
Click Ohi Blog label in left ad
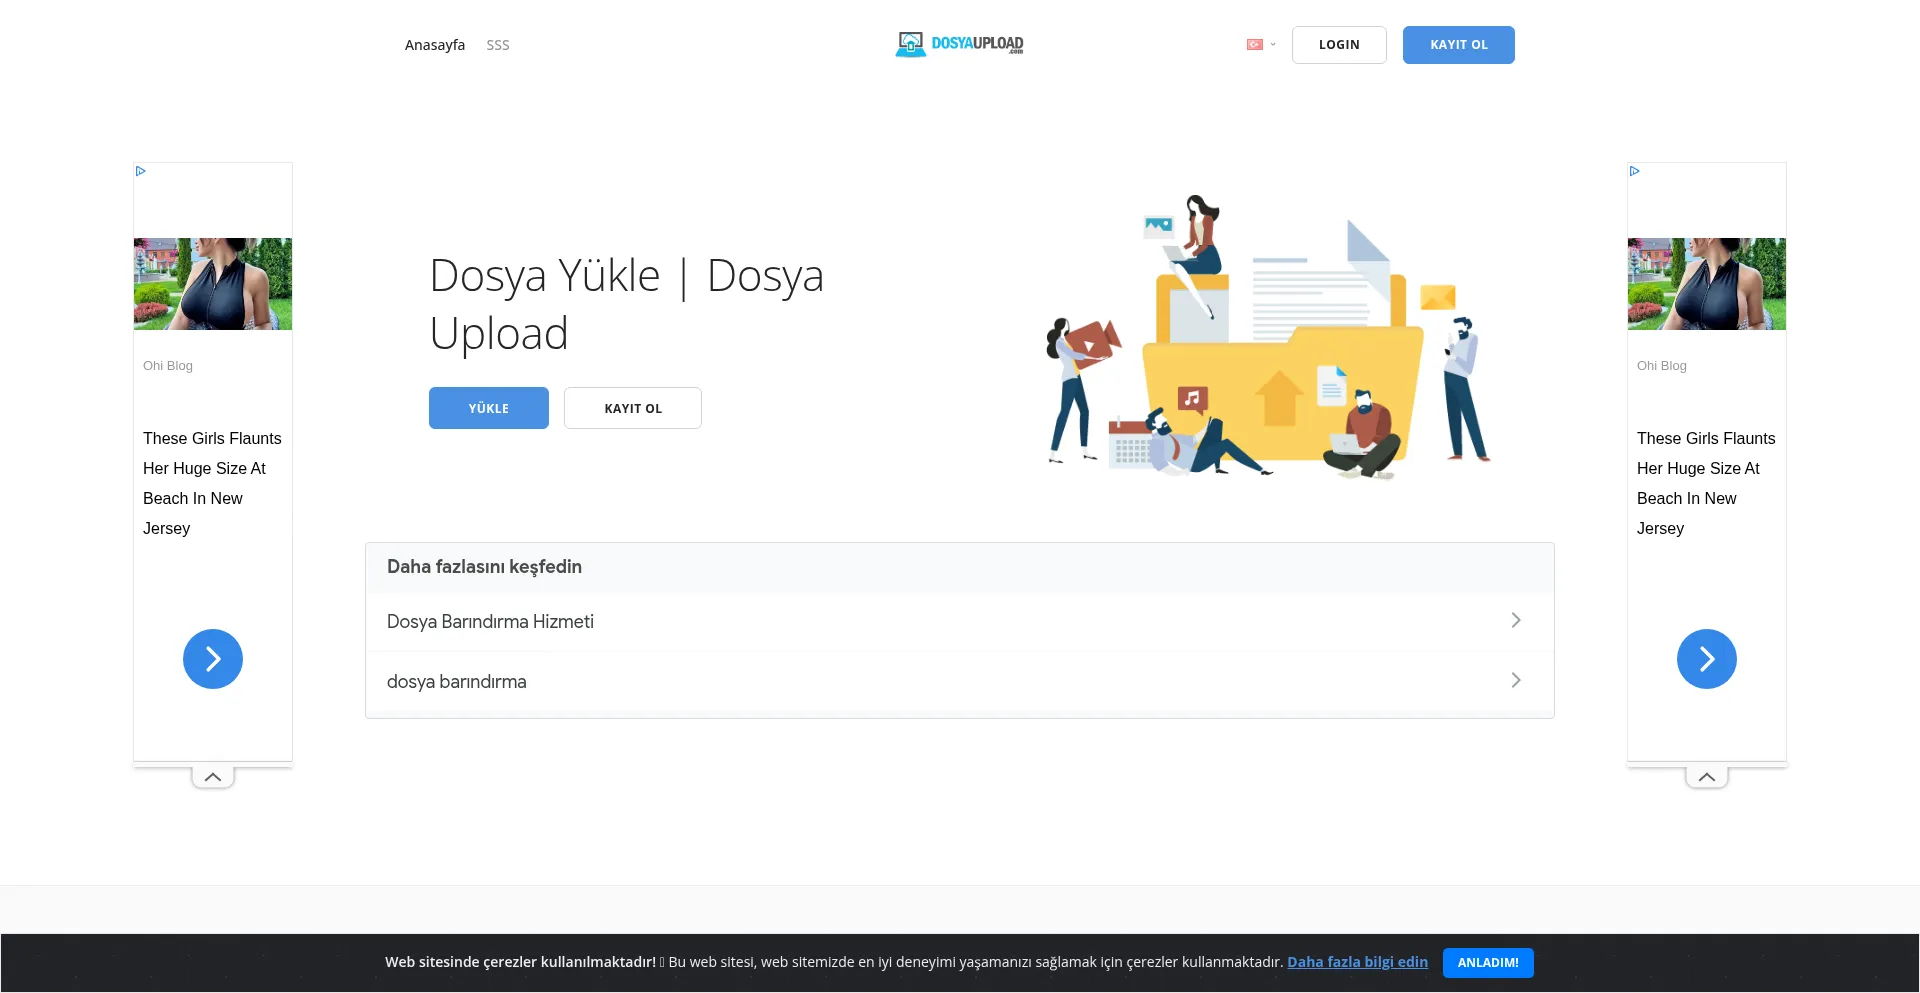pos(168,366)
